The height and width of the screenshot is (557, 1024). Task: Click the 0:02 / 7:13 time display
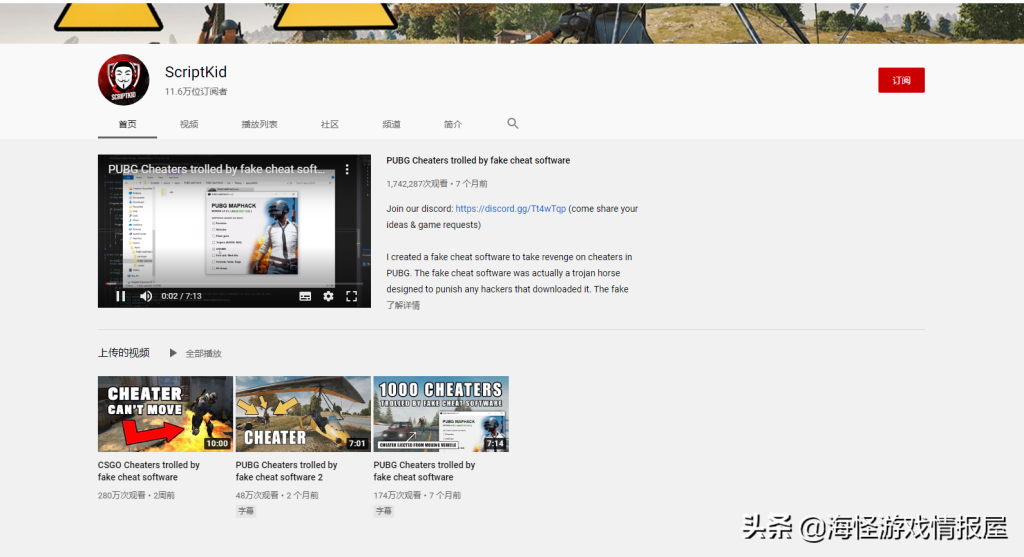182,296
